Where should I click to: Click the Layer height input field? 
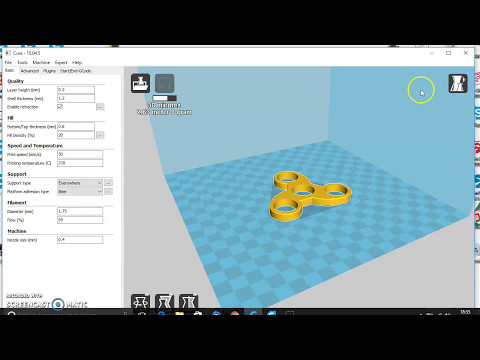click(76, 90)
